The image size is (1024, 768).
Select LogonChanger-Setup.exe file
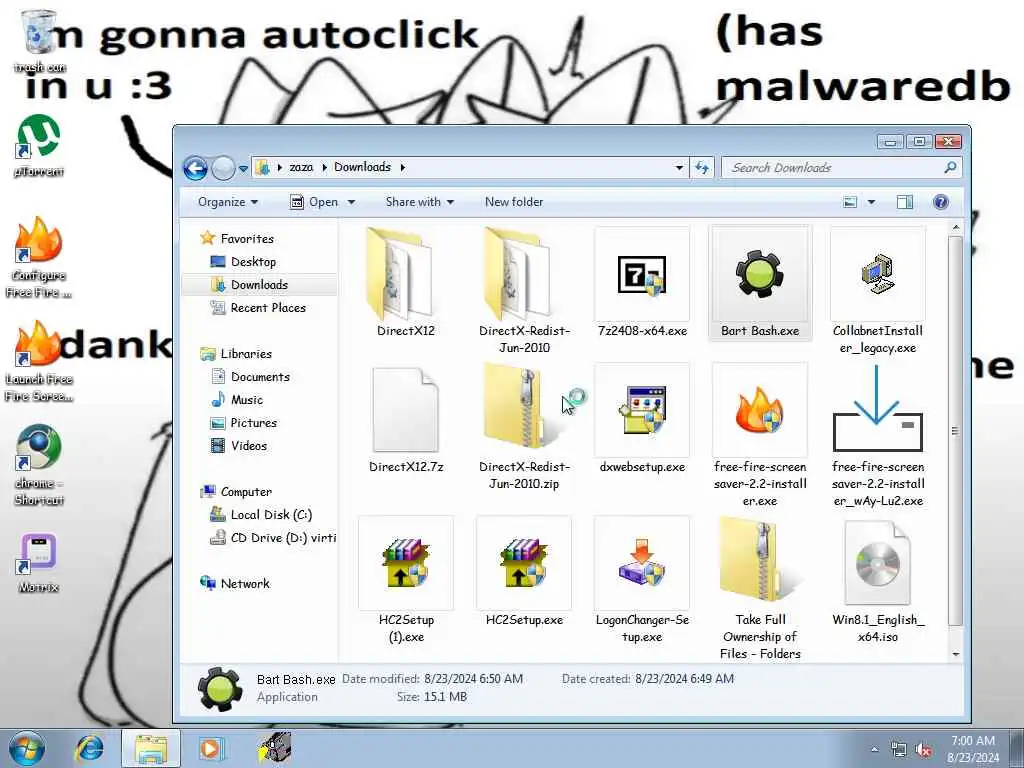[x=642, y=580]
